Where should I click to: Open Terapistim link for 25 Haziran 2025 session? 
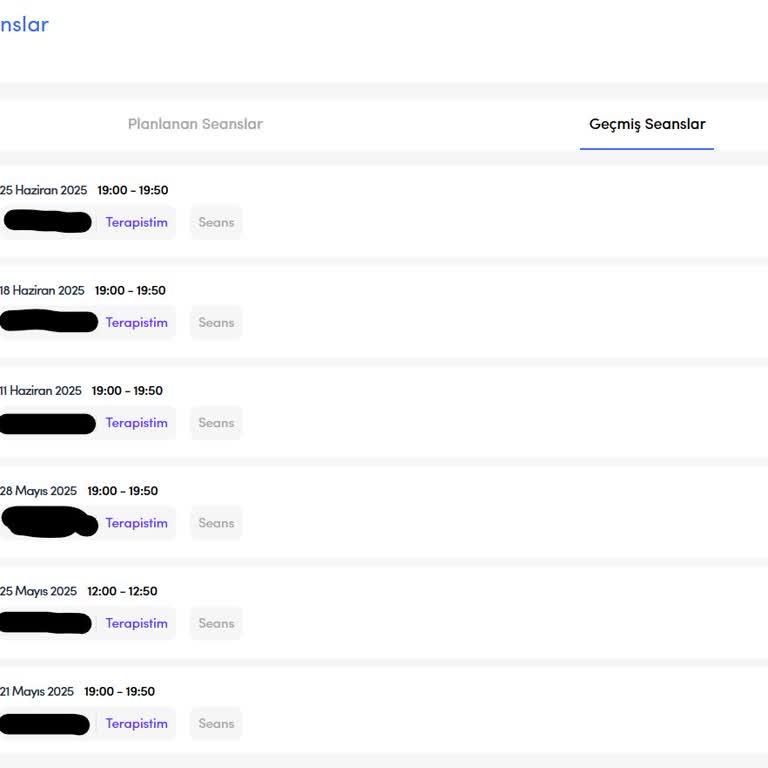point(137,222)
